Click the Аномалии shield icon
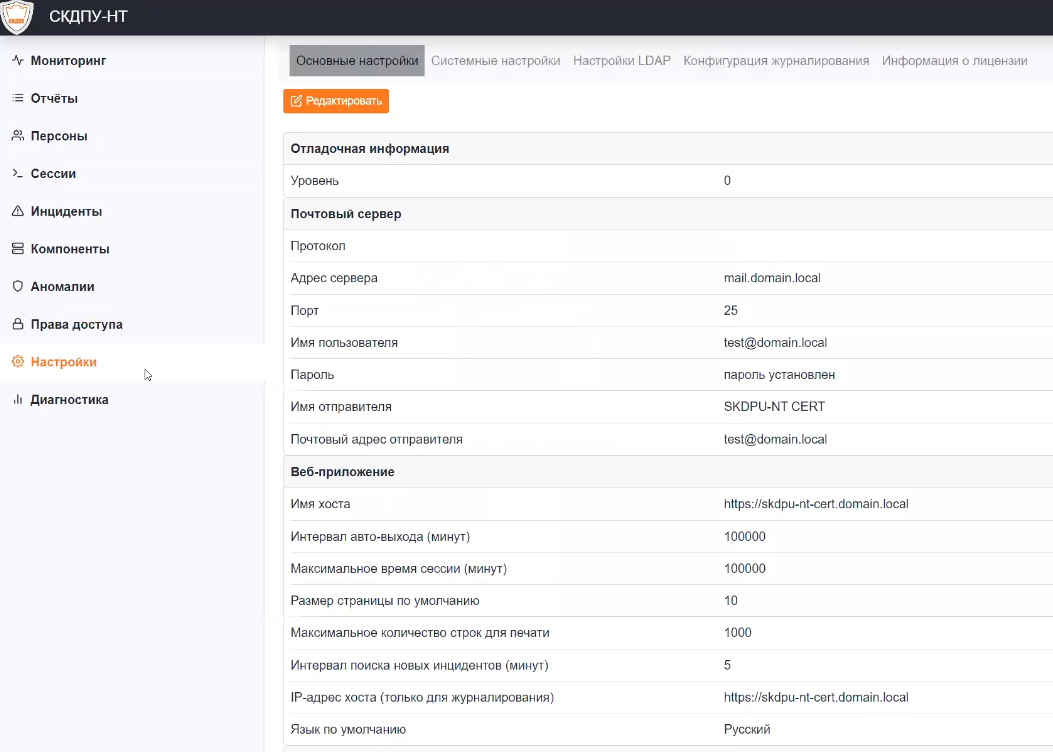This screenshot has height=752, width=1053. click(x=17, y=287)
